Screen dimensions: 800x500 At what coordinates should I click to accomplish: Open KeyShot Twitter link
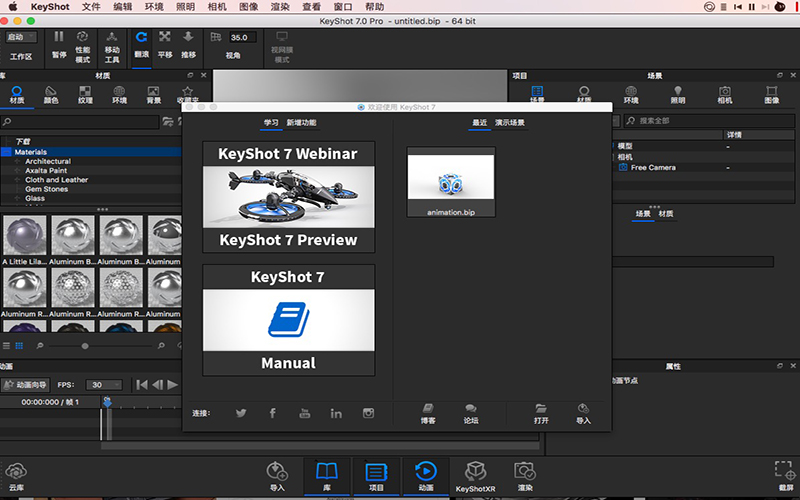[x=241, y=413]
